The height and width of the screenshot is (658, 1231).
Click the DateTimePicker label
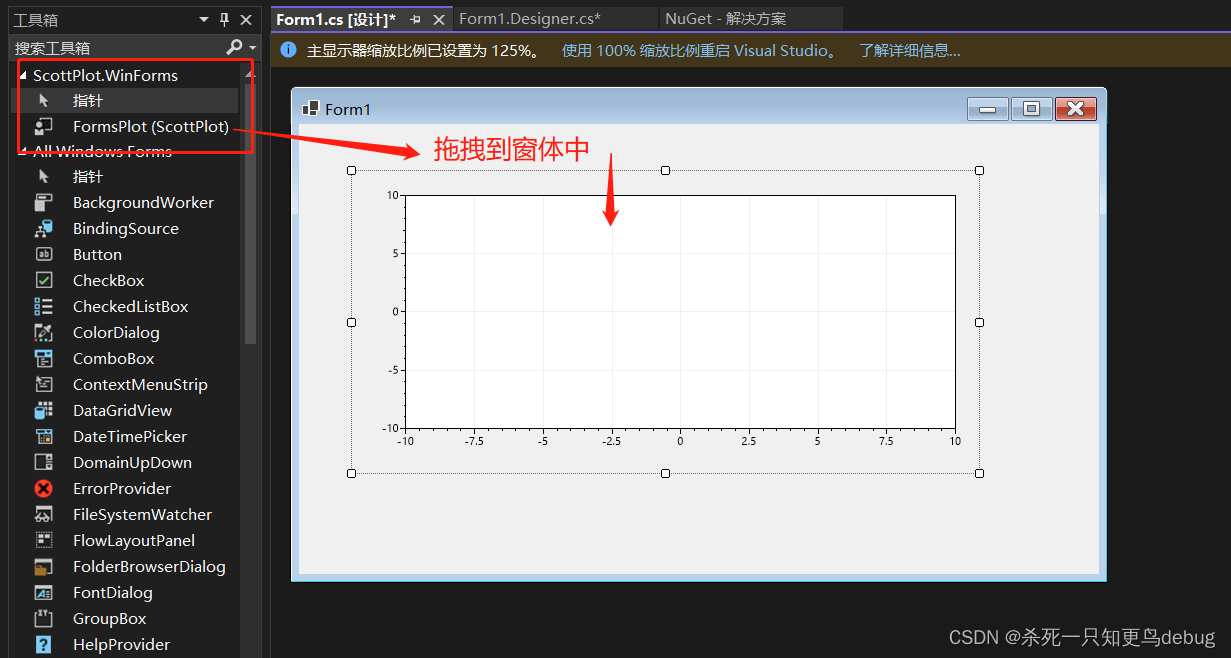[x=130, y=437]
